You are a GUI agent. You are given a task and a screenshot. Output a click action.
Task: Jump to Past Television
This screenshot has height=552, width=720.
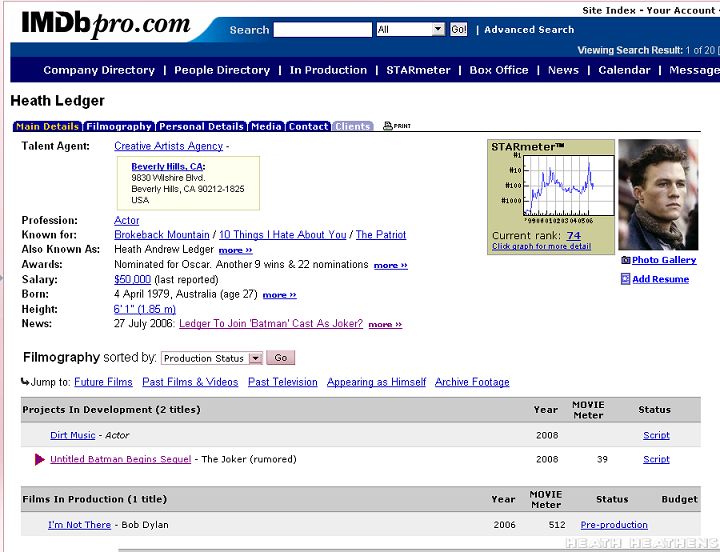[283, 382]
